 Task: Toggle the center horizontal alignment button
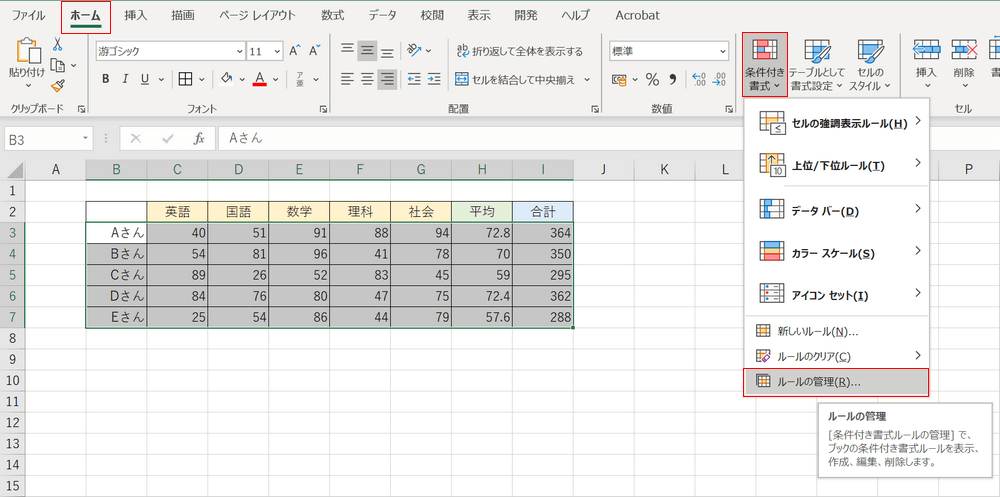pyautogui.click(x=367, y=79)
